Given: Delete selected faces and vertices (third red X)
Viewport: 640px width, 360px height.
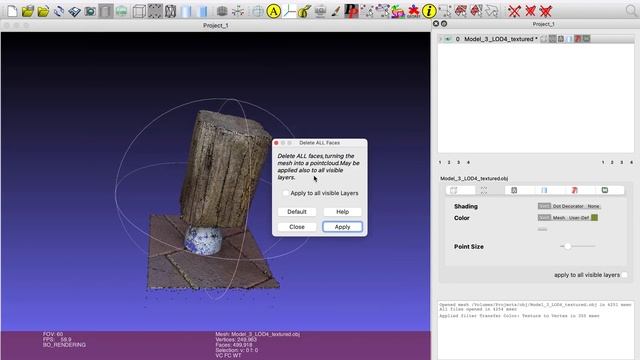Looking at the screenshot, I should 546,11.
